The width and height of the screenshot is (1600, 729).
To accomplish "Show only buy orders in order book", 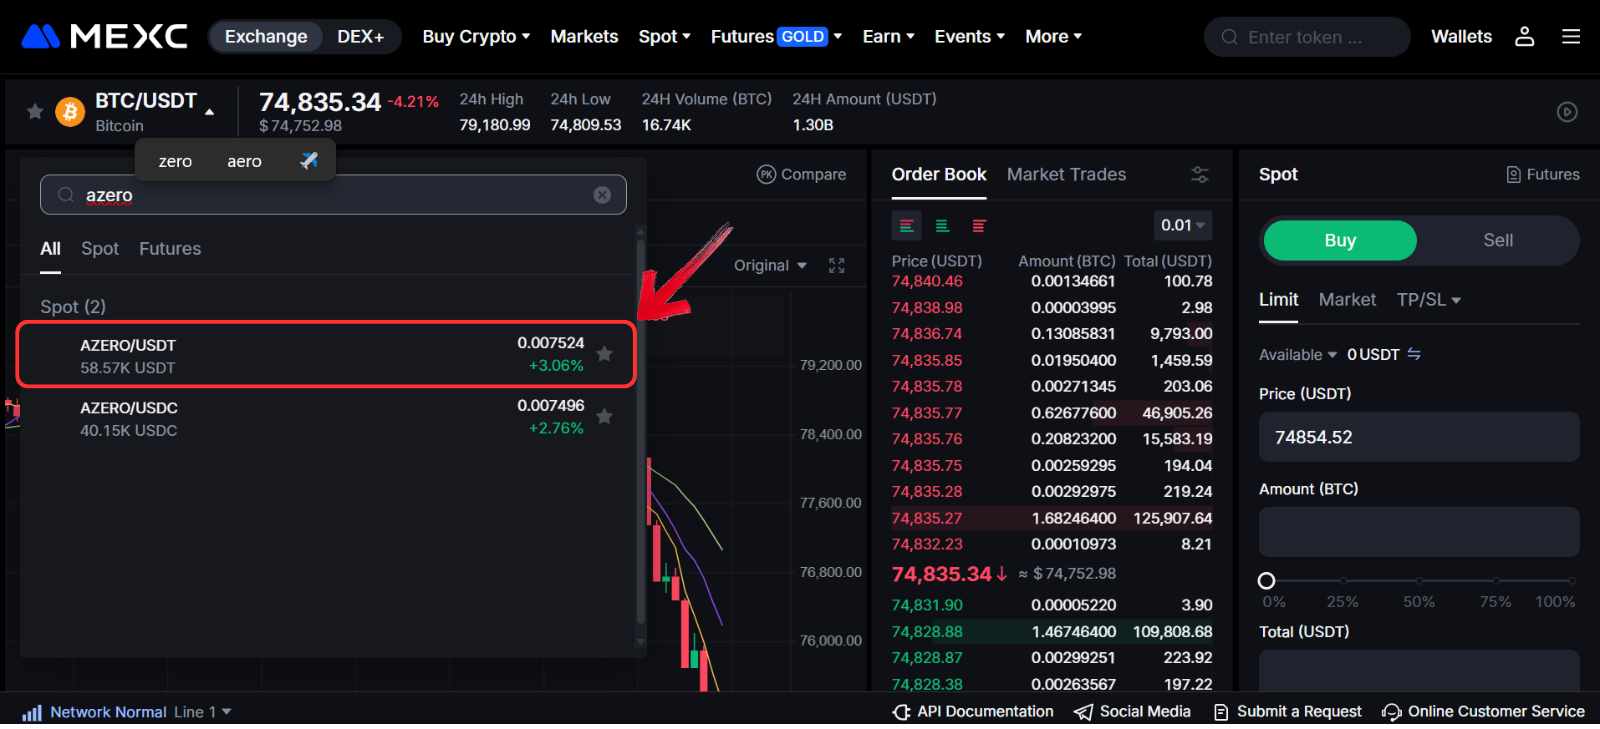I will pos(942,226).
